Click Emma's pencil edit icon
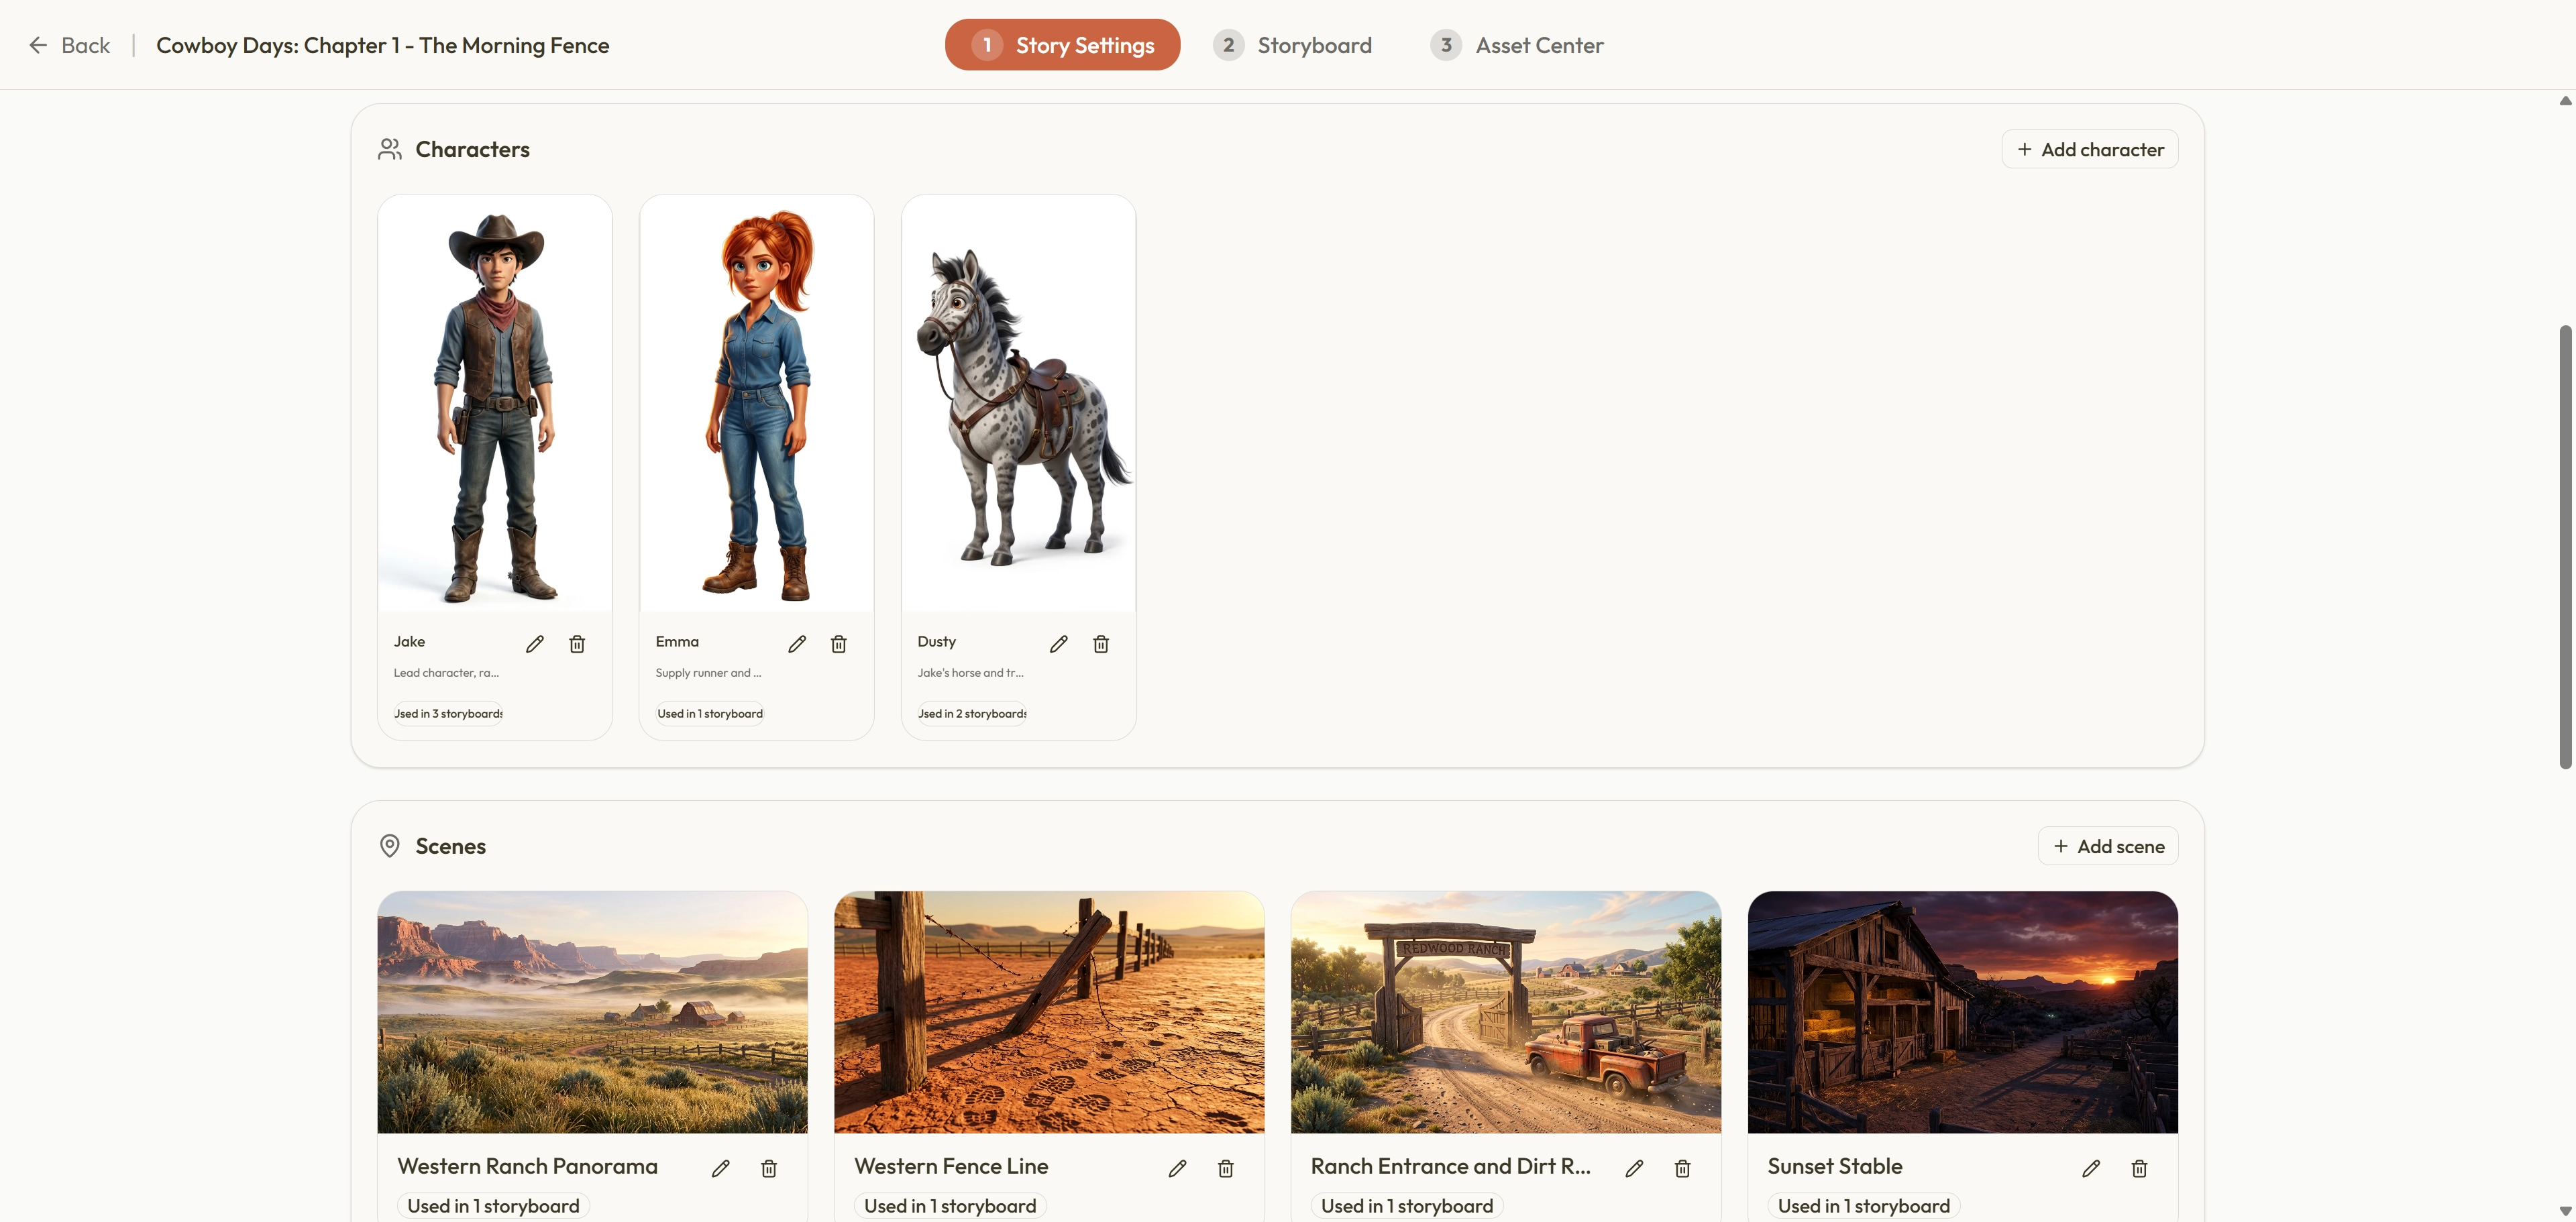The image size is (2576, 1222). tap(797, 644)
